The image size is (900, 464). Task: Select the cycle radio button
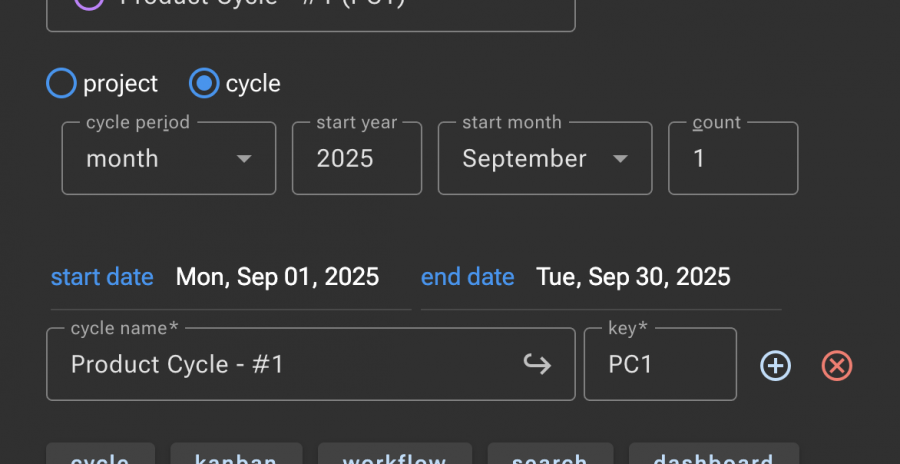click(204, 84)
